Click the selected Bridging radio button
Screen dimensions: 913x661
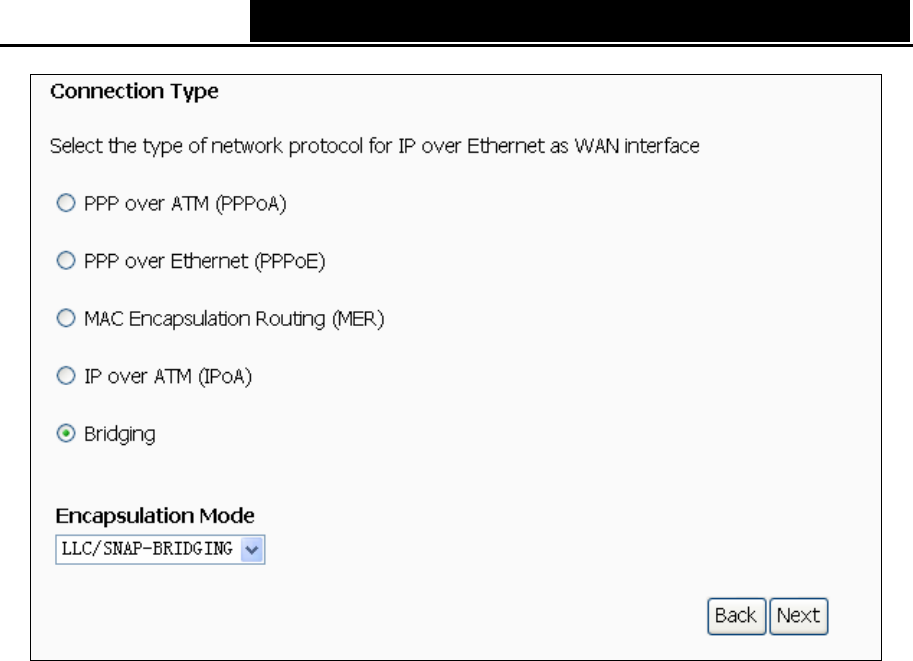[66, 433]
